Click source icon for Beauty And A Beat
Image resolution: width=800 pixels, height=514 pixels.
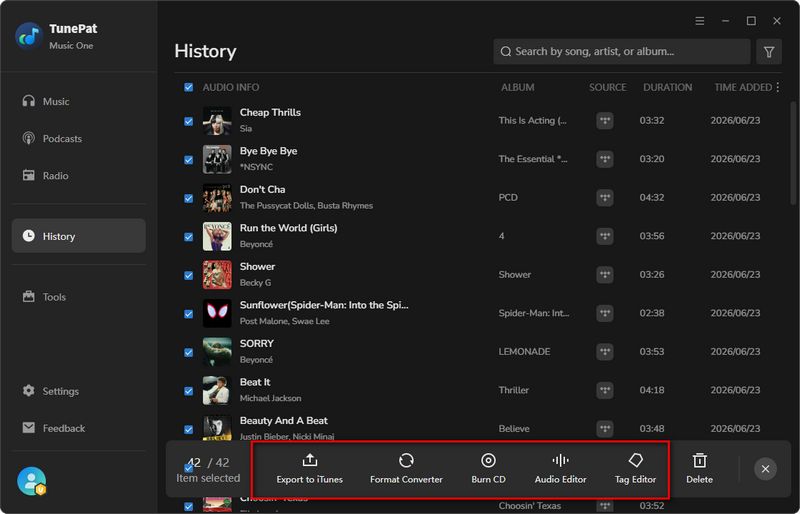(605, 429)
